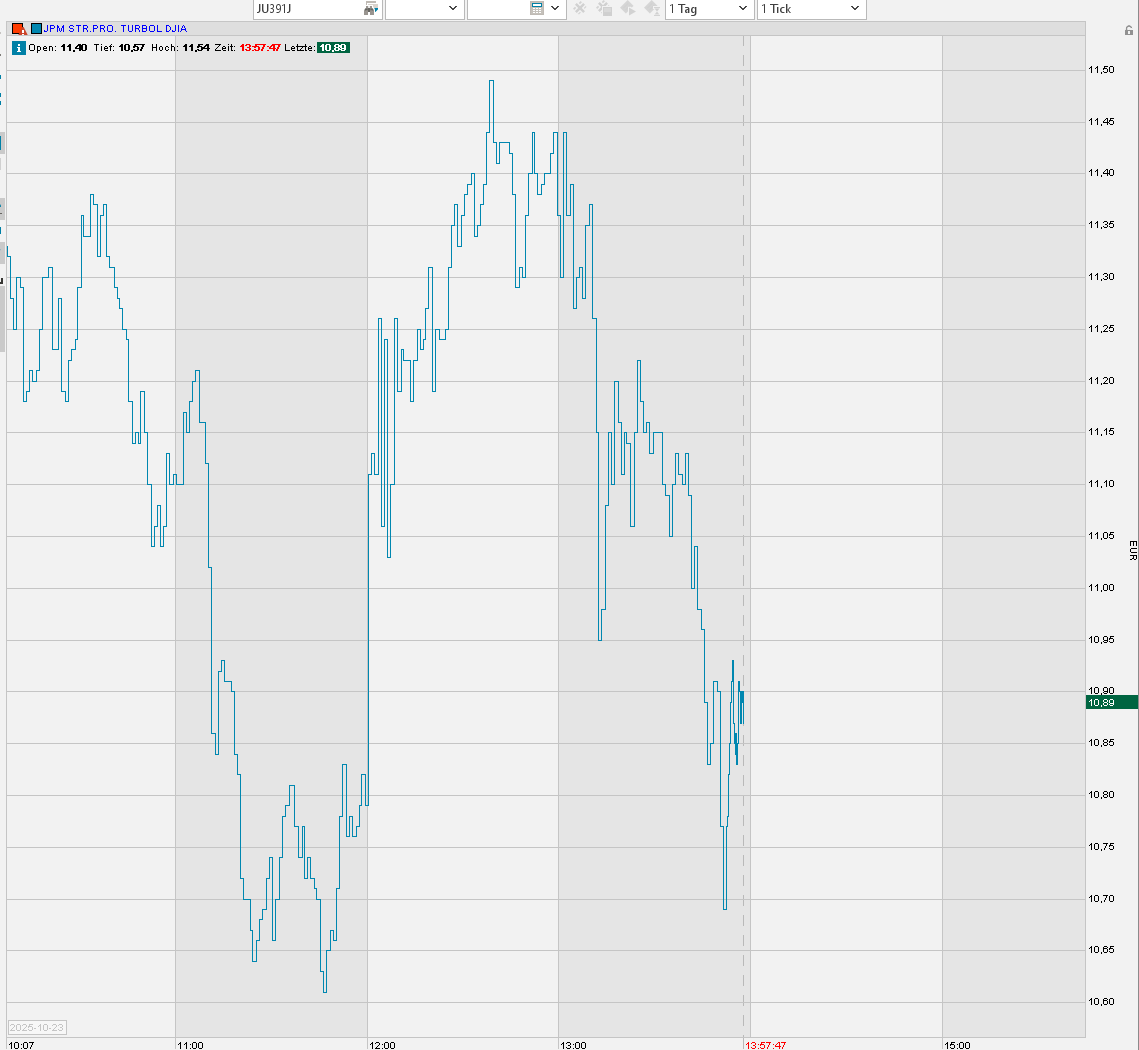This screenshot has width=1139, height=1050.
Task: Expand the 1 Tag time range dropdown
Action: [709, 9]
